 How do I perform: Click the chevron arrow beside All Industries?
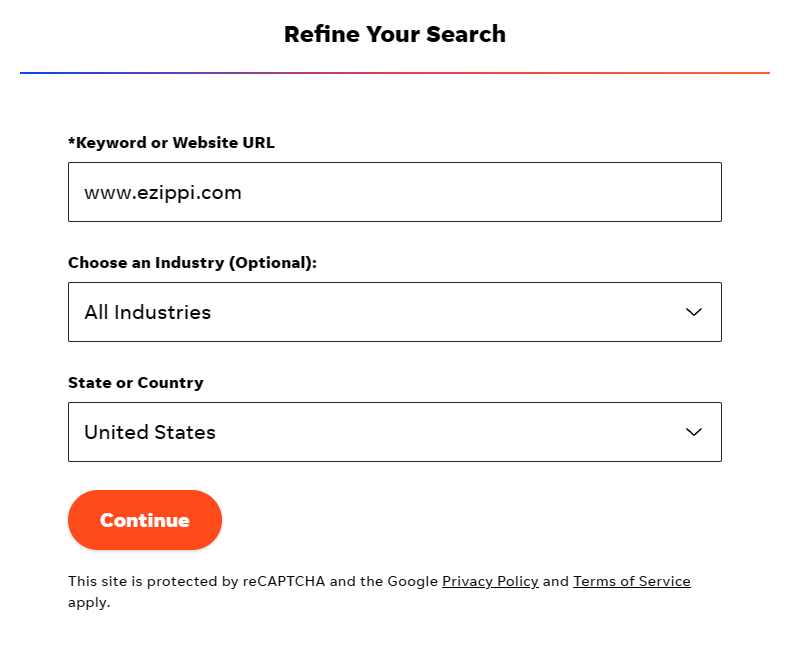(694, 312)
